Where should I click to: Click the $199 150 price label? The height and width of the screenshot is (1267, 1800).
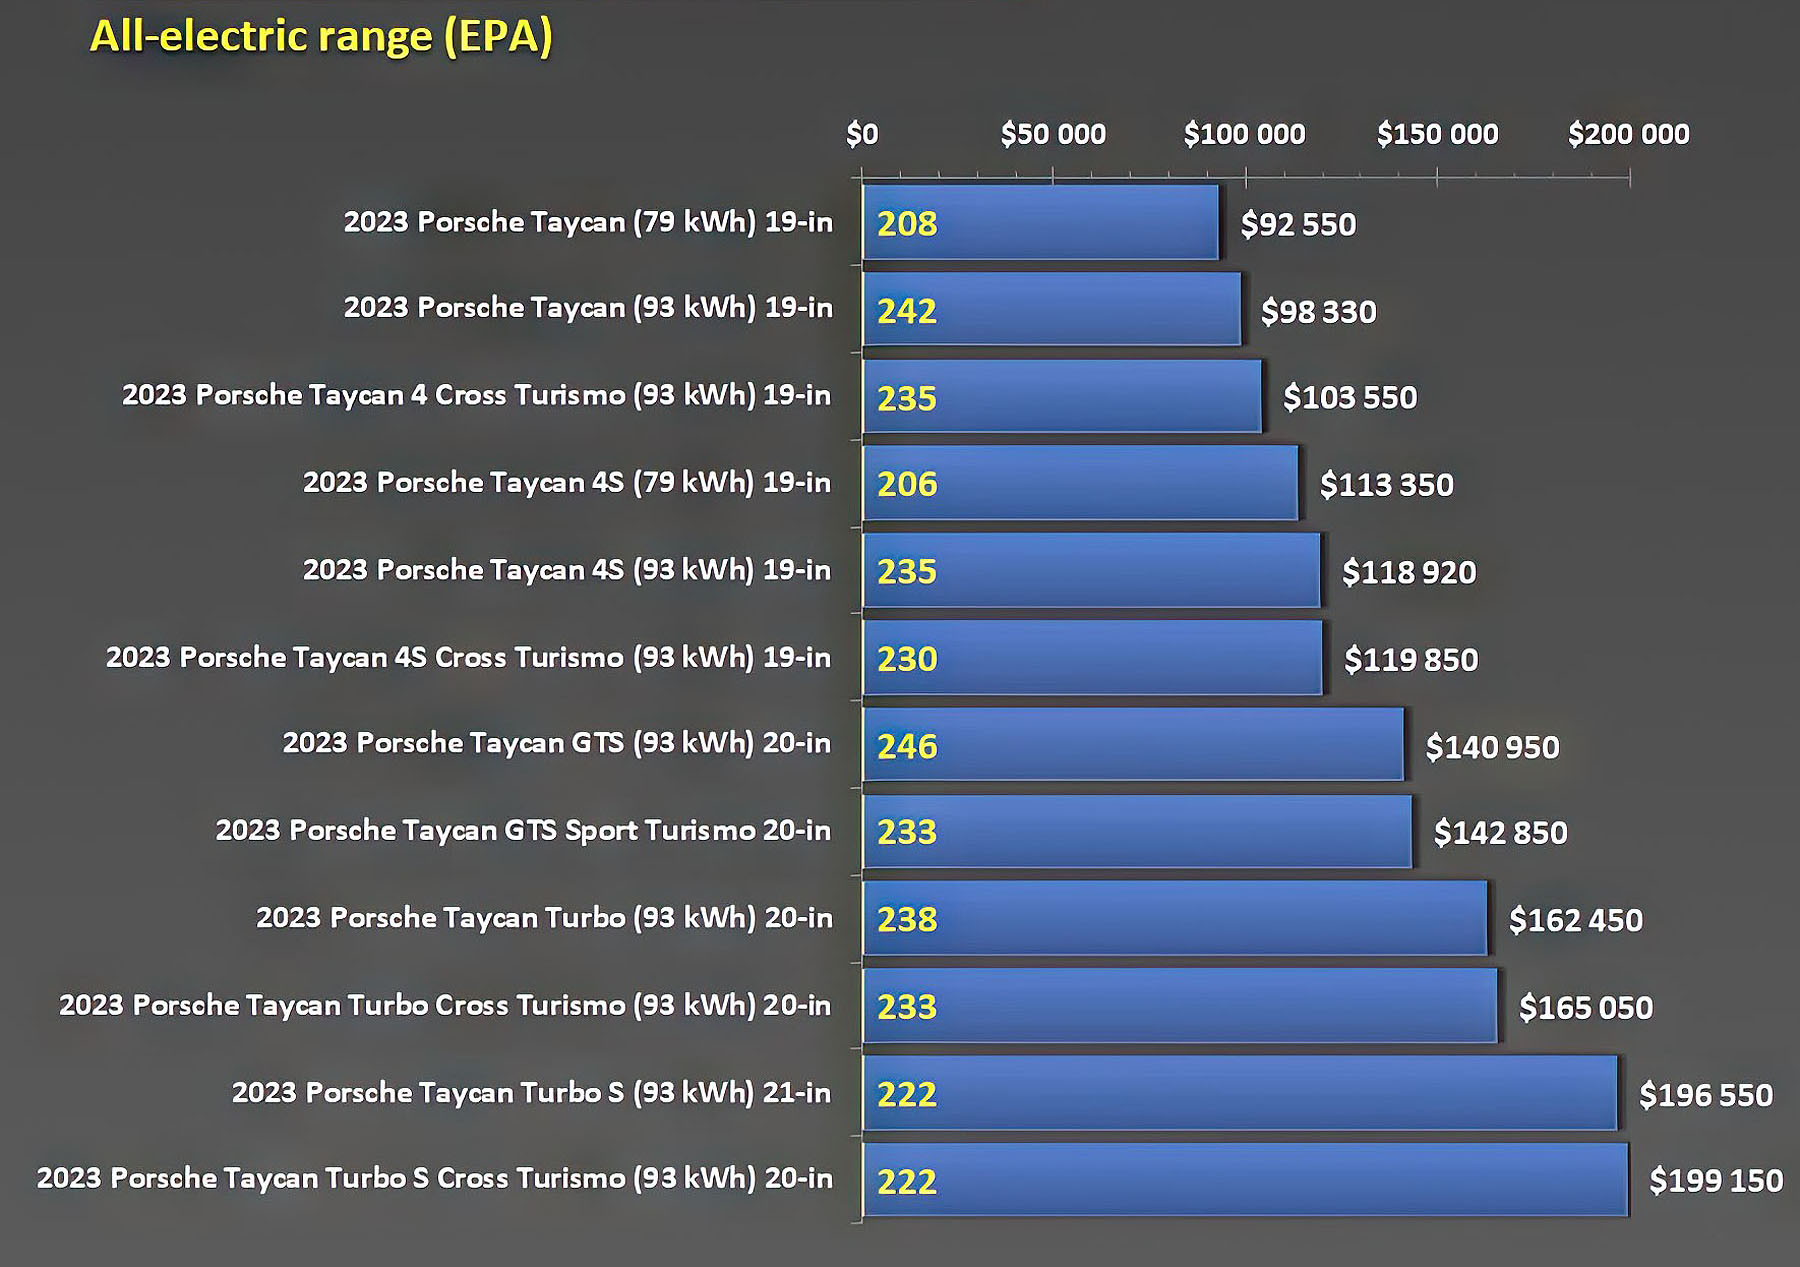tap(1715, 1181)
